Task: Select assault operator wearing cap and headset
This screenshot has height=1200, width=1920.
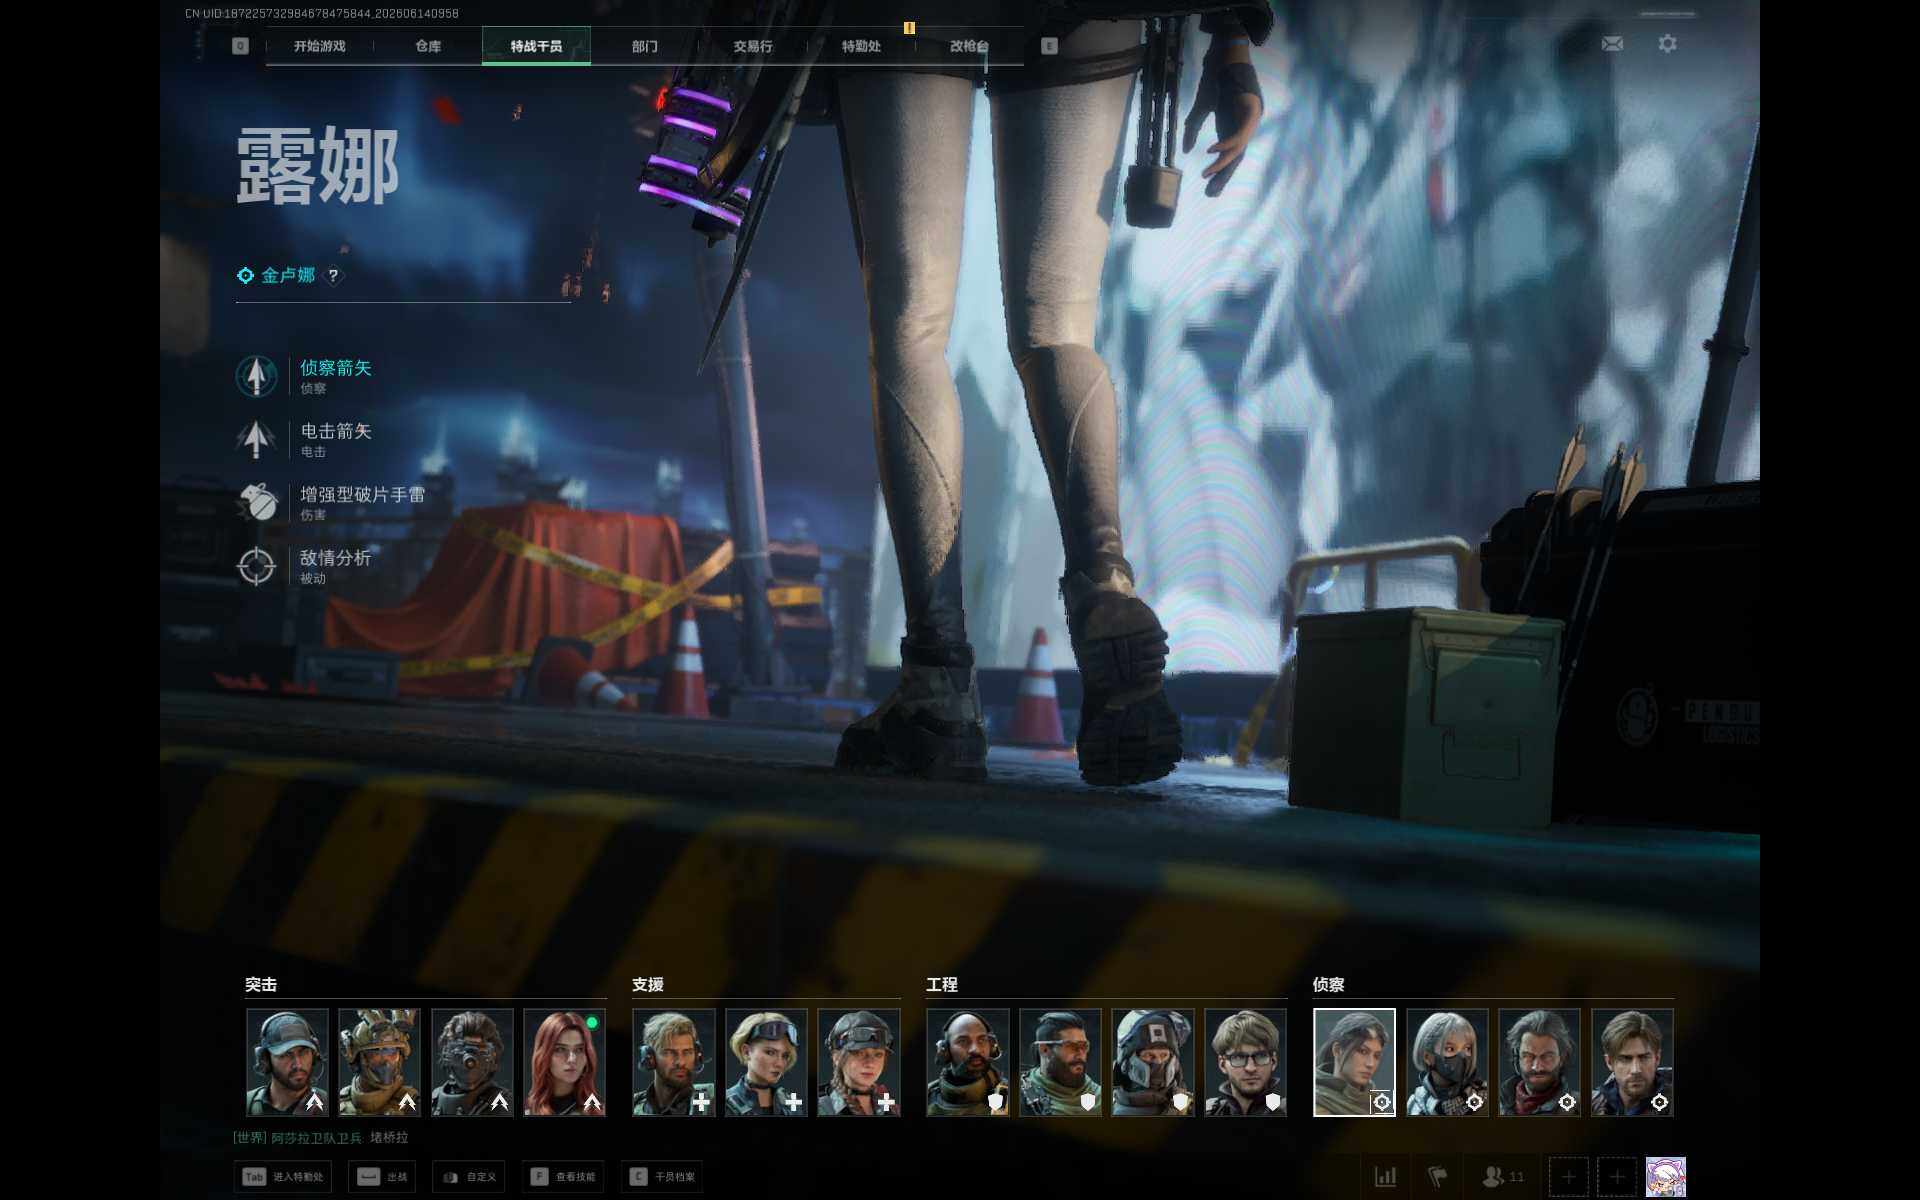Action: 287,1062
